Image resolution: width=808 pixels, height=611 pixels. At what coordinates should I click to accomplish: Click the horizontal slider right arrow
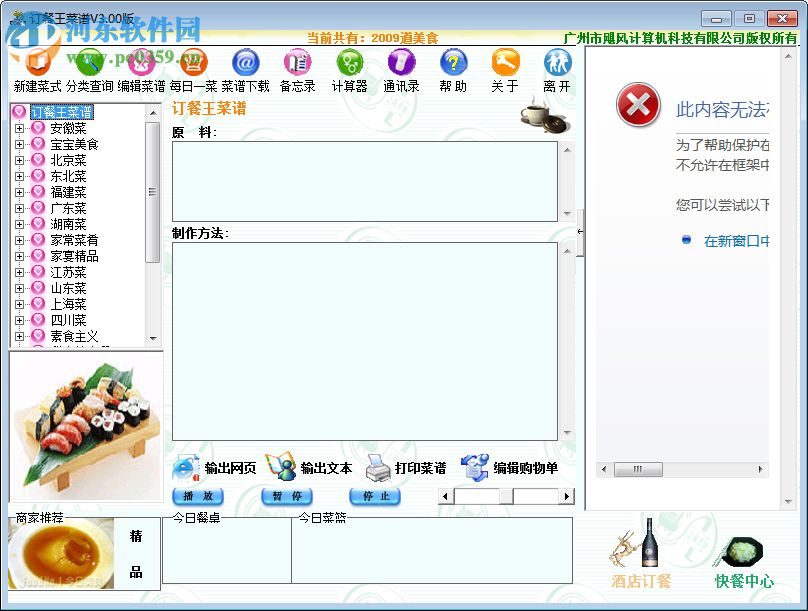click(566, 494)
